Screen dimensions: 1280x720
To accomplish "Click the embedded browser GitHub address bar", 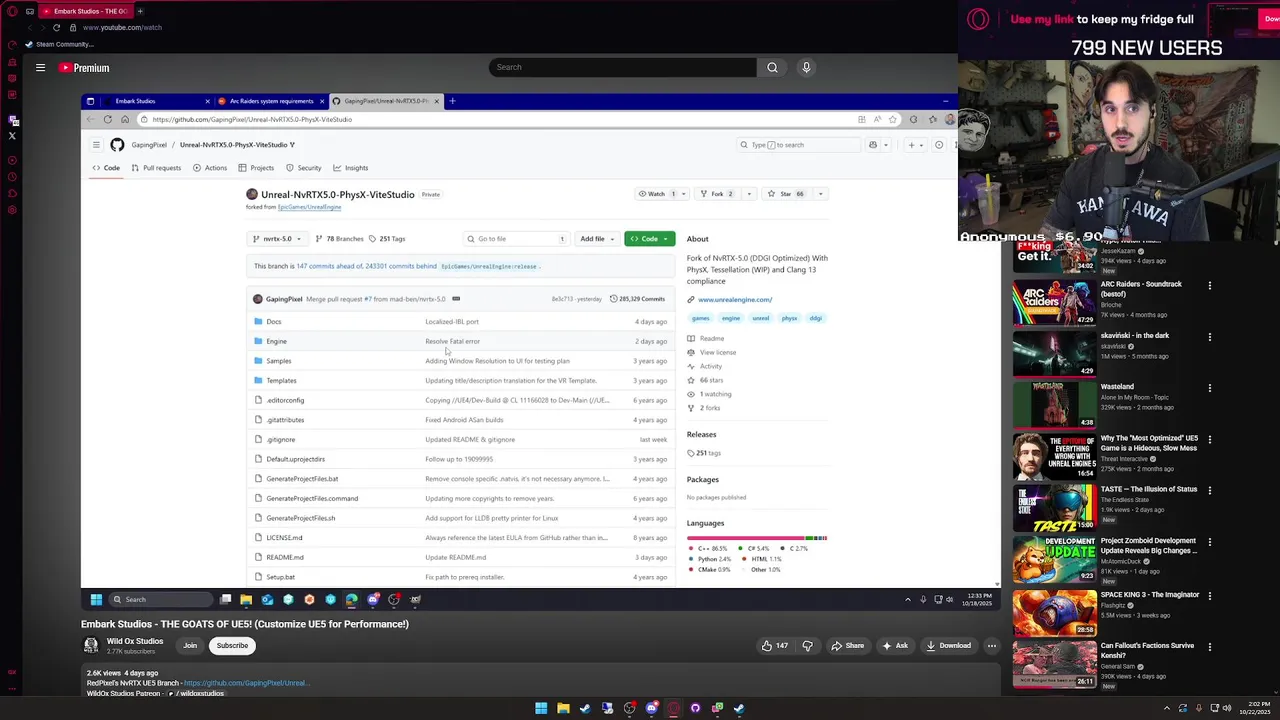I will pos(500,119).
